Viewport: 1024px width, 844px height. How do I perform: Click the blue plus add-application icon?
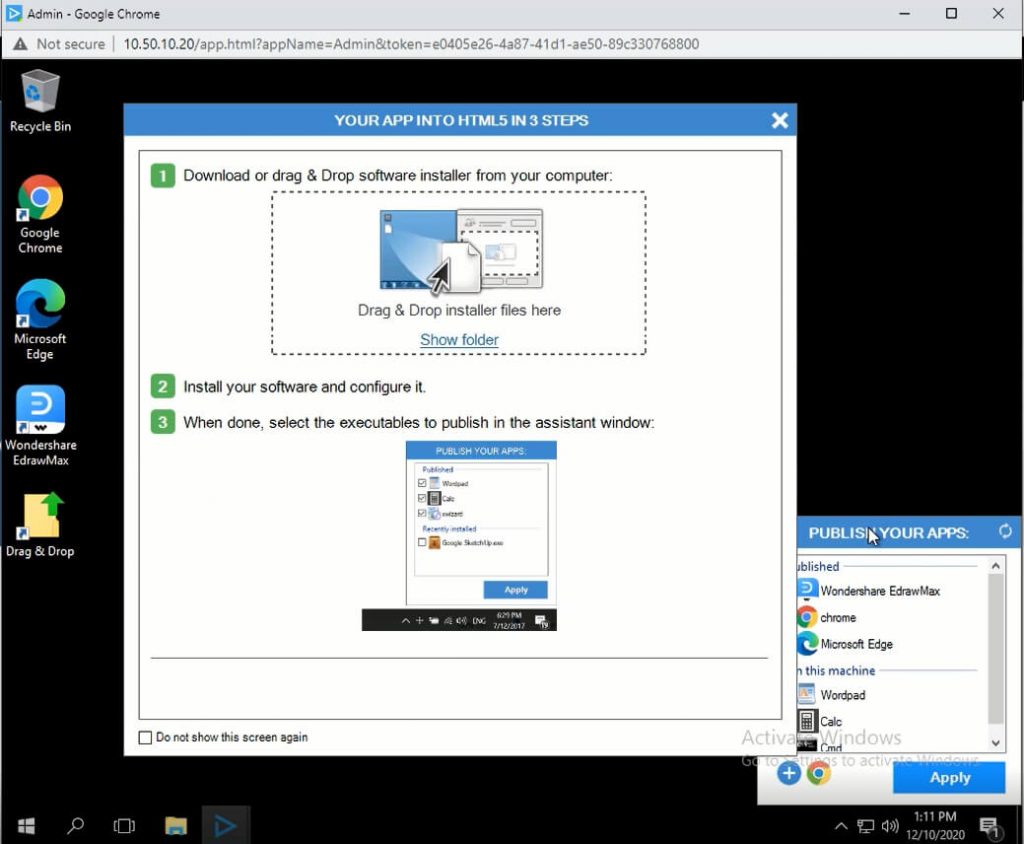(789, 773)
